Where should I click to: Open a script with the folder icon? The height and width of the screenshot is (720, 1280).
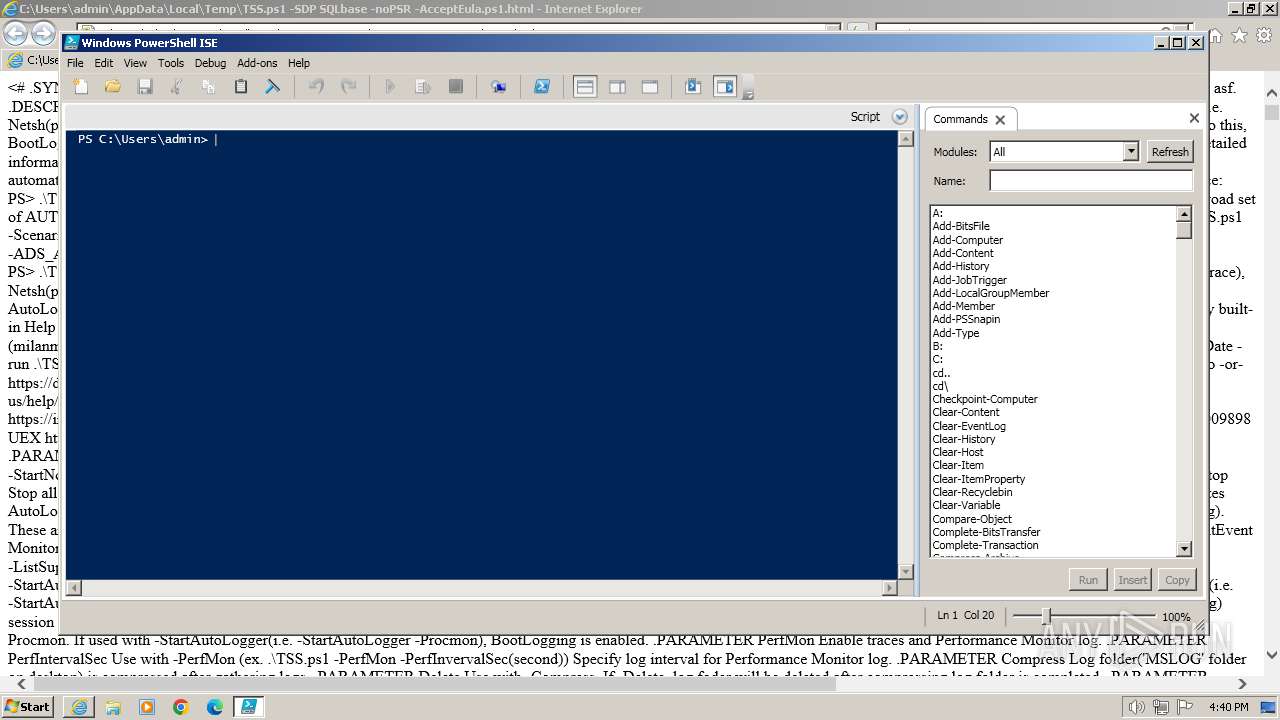pyautogui.click(x=113, y=87)
